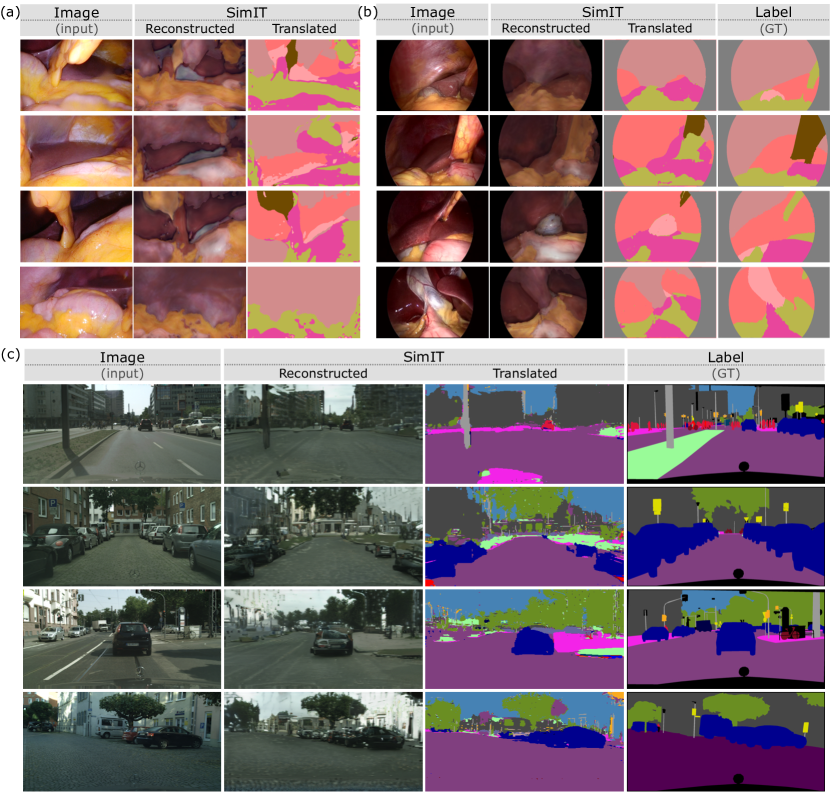Select the 'Image' header in panel (b)
This screenshot has width=831, height=796.
(x=432, y=12)
